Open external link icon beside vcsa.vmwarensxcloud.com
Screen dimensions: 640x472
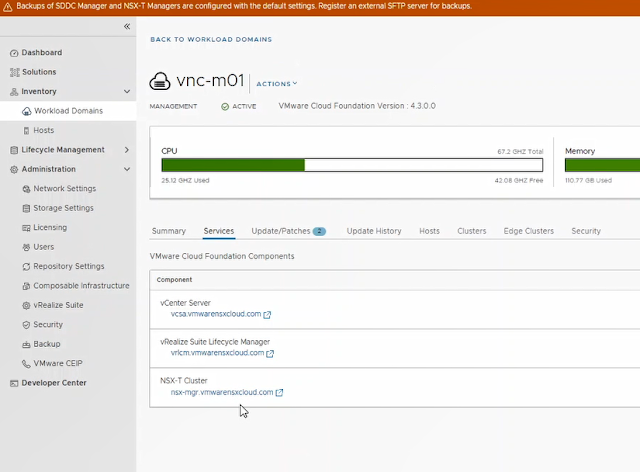[267, 315]
